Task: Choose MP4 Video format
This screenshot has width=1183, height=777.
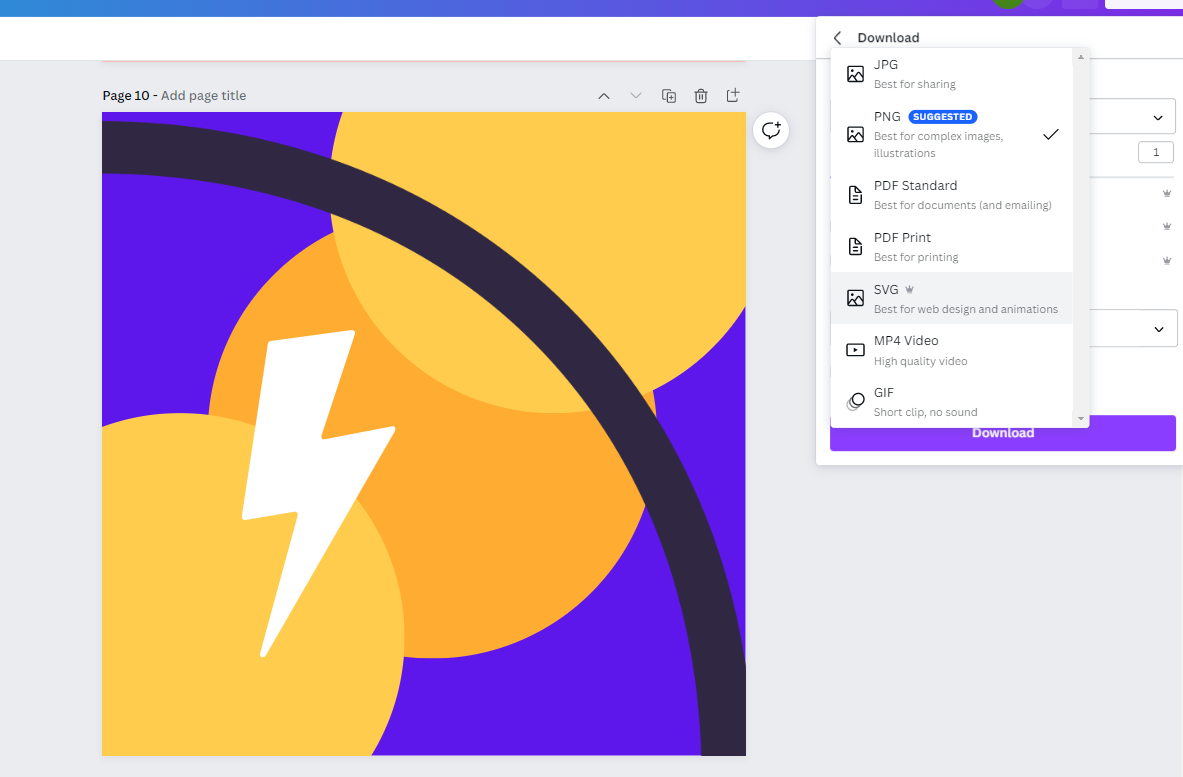Action: [x=951, y=350]
